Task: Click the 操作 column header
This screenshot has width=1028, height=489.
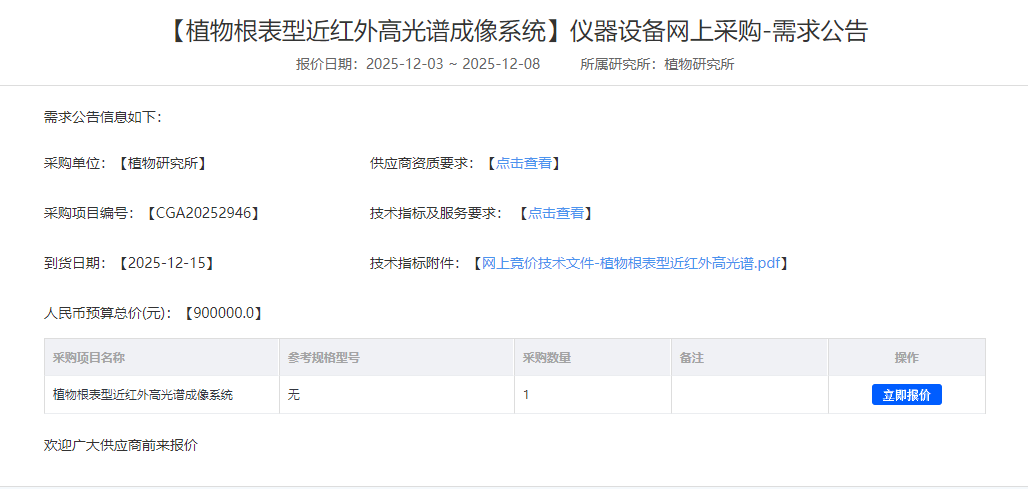Action: click(x=906, y=357)
